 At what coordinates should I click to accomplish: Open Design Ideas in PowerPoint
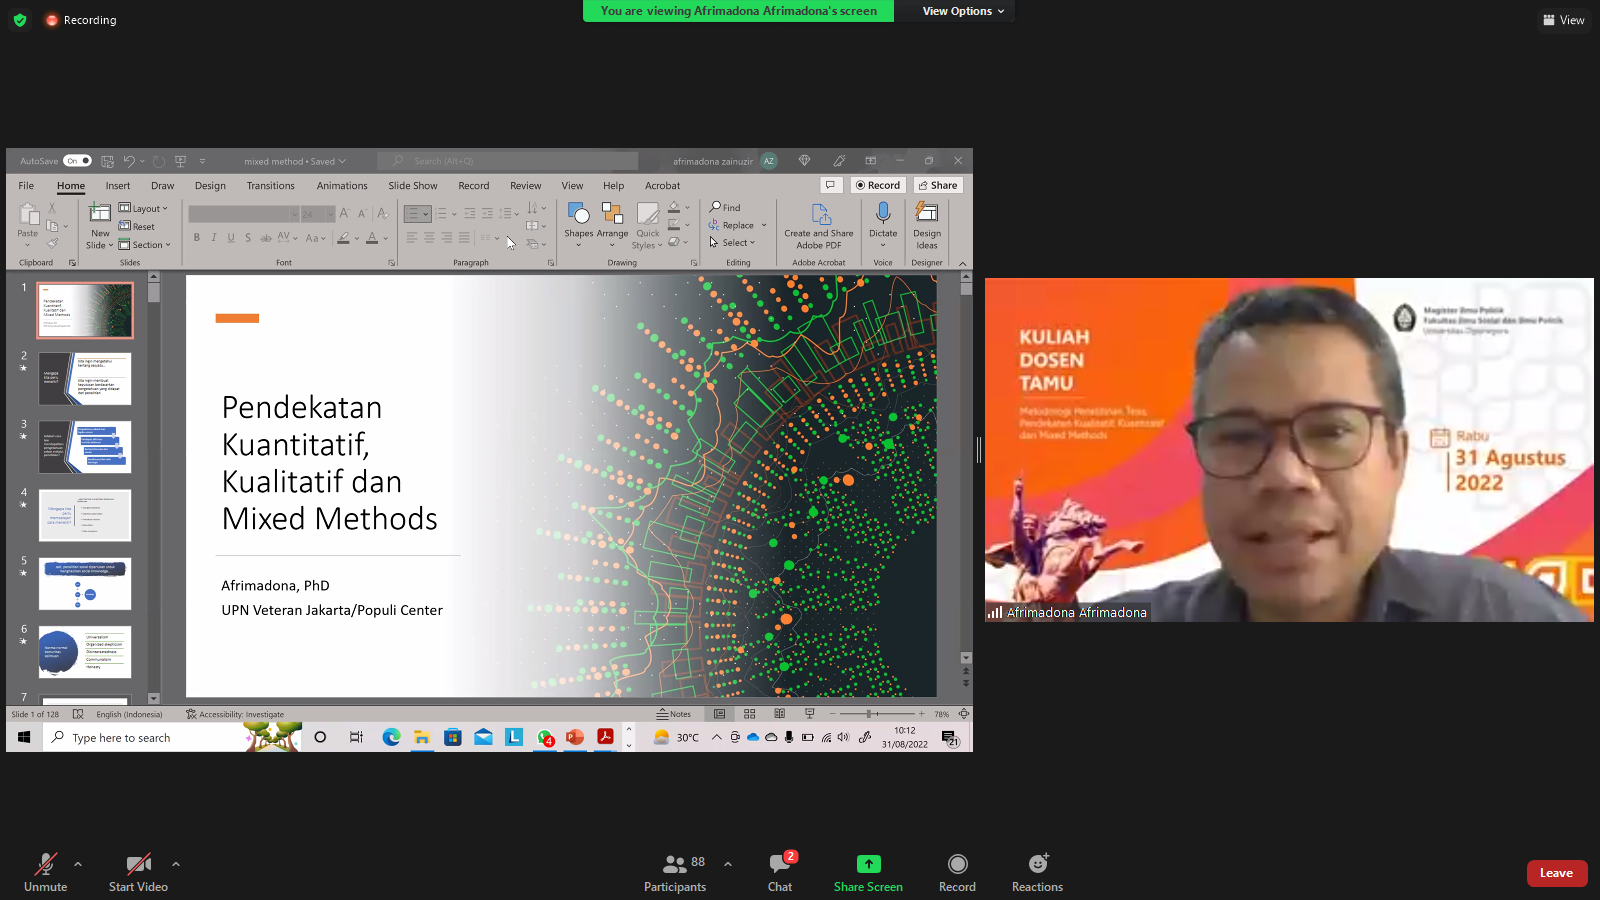coord(927,226)
